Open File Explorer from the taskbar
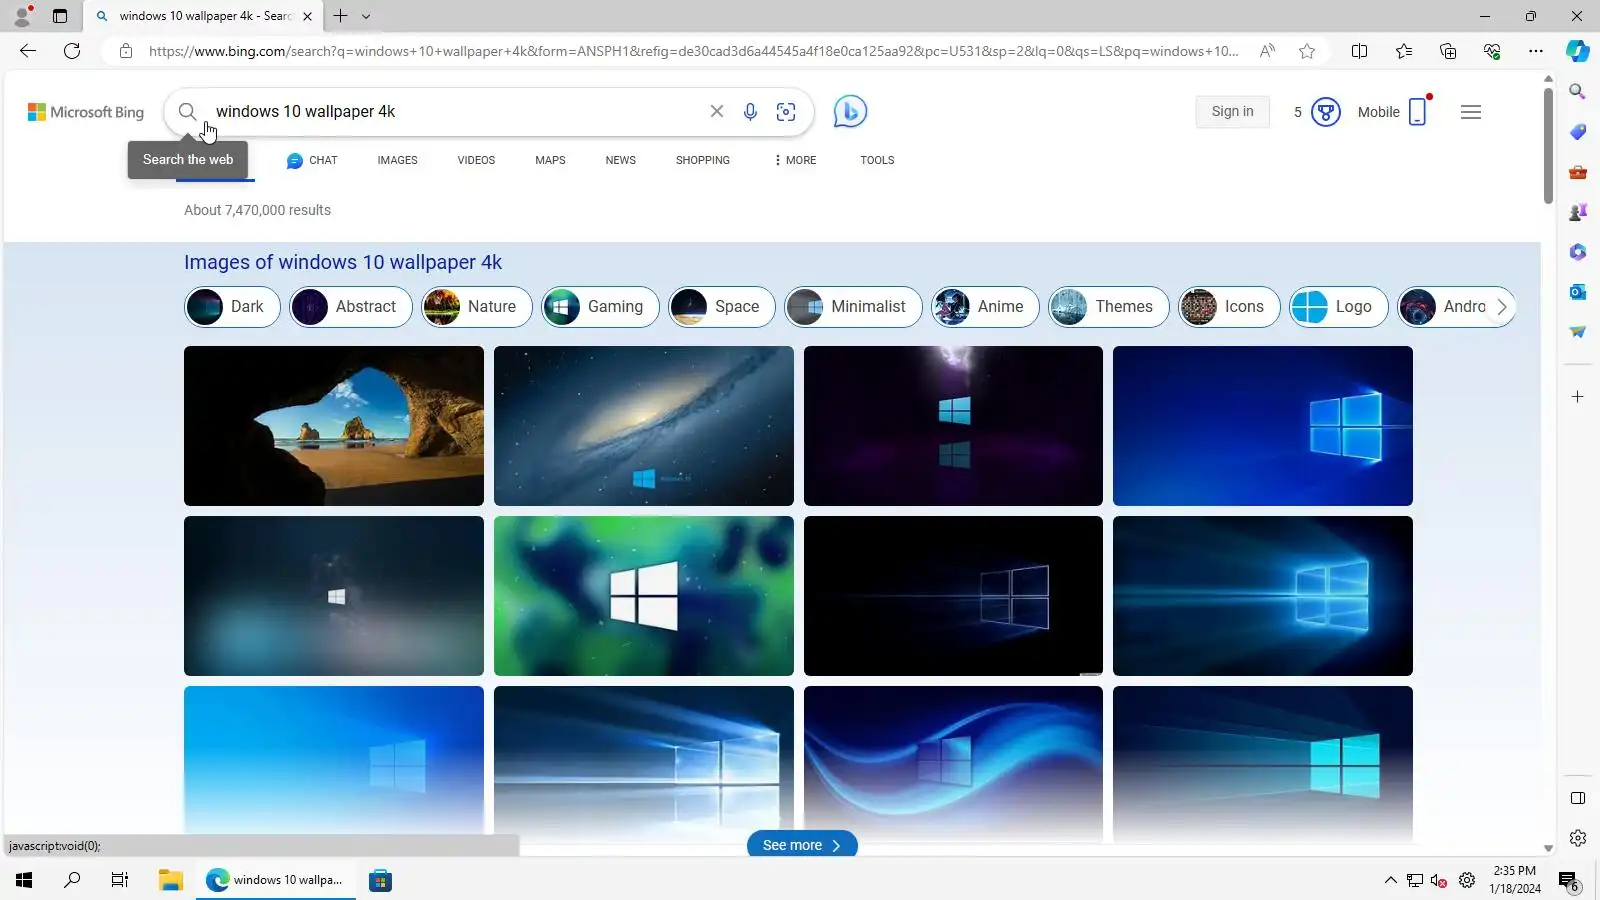1600x900 pixels. [171, 880]
